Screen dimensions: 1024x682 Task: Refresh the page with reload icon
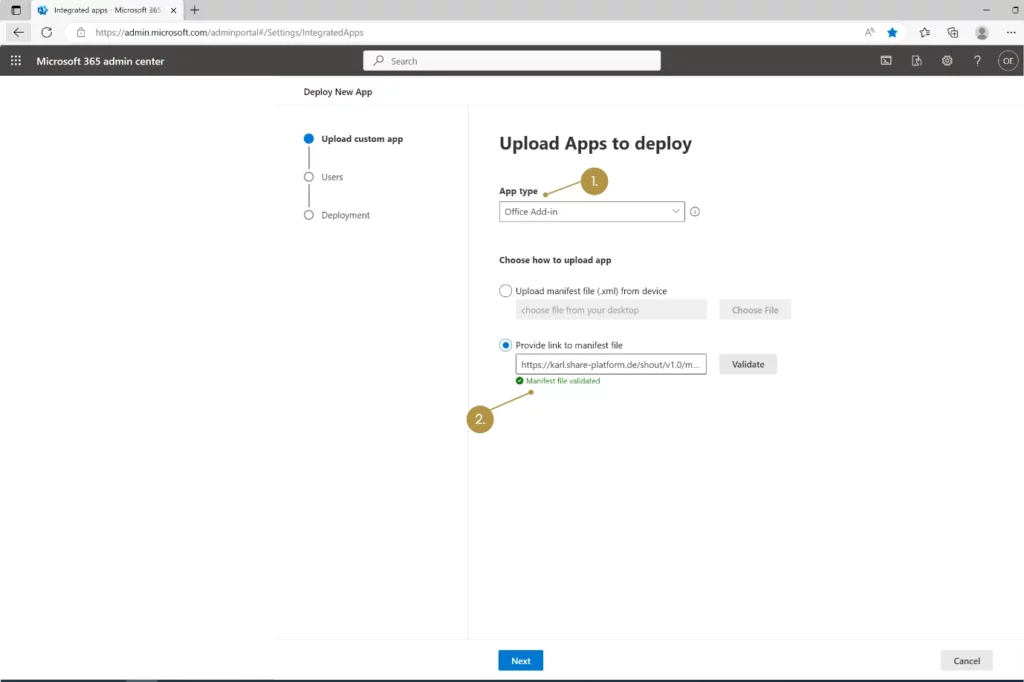pyautogui.click(x=46, y=32)
